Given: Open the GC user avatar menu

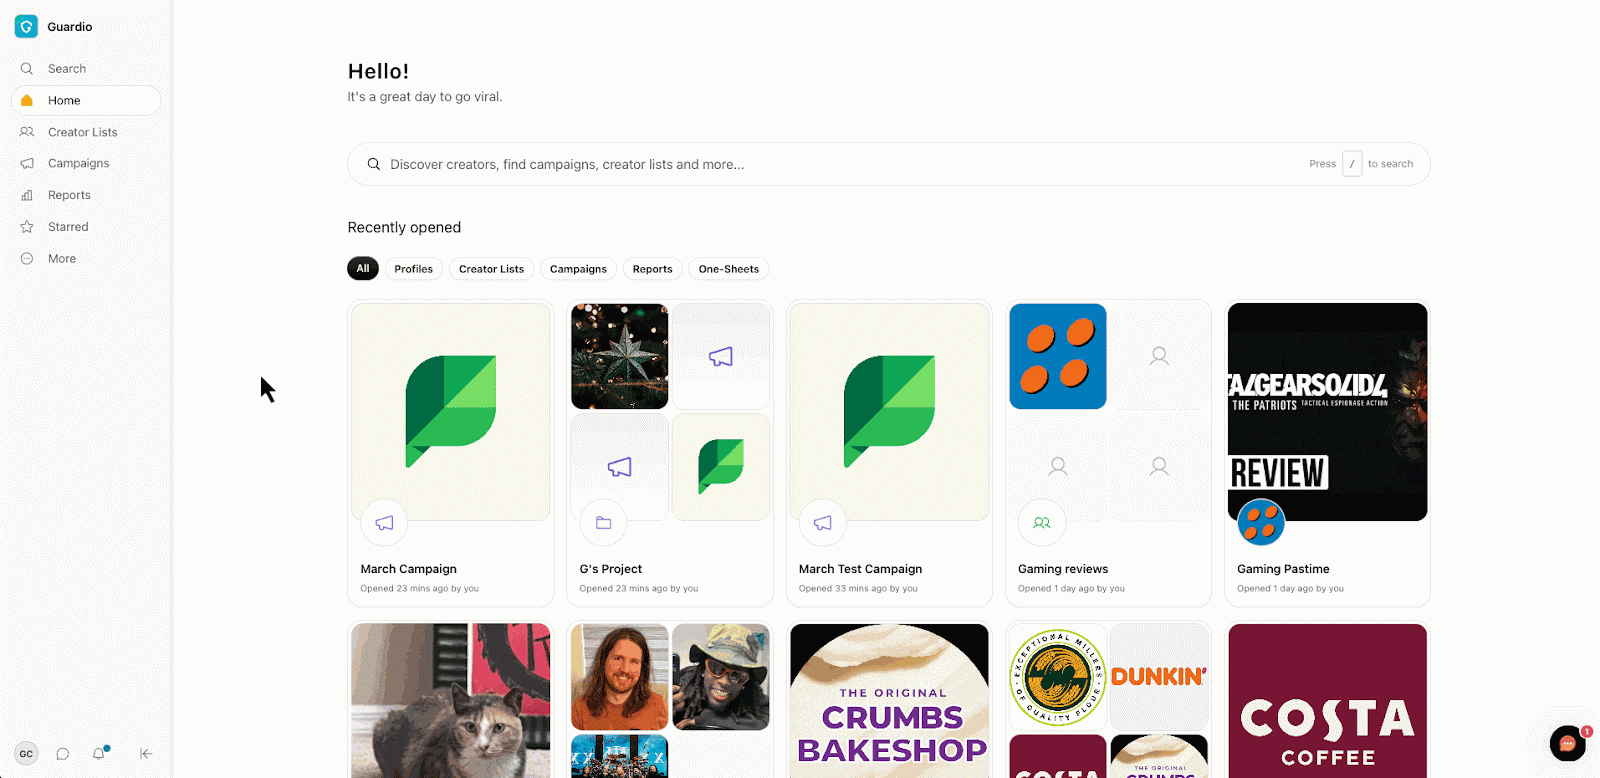Looking at the screenshot, I should click(26, 754).
